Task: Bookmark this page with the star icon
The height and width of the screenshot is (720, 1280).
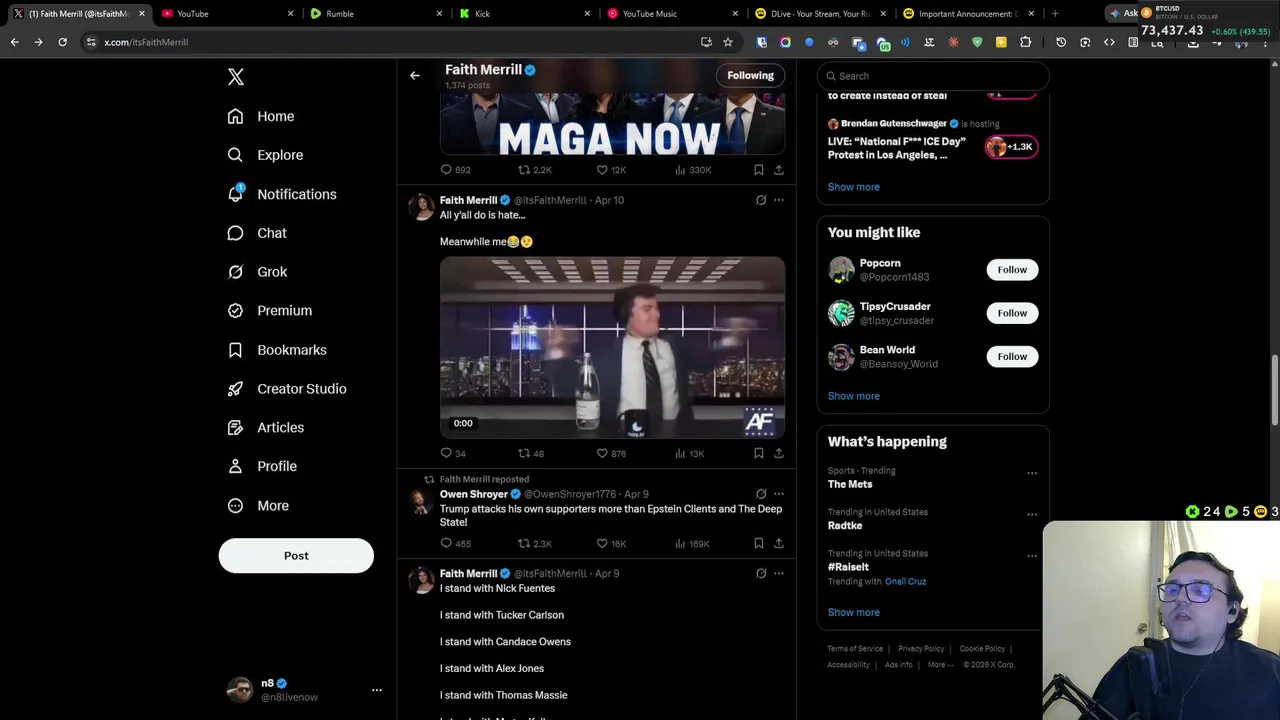Action: (728, 42)
